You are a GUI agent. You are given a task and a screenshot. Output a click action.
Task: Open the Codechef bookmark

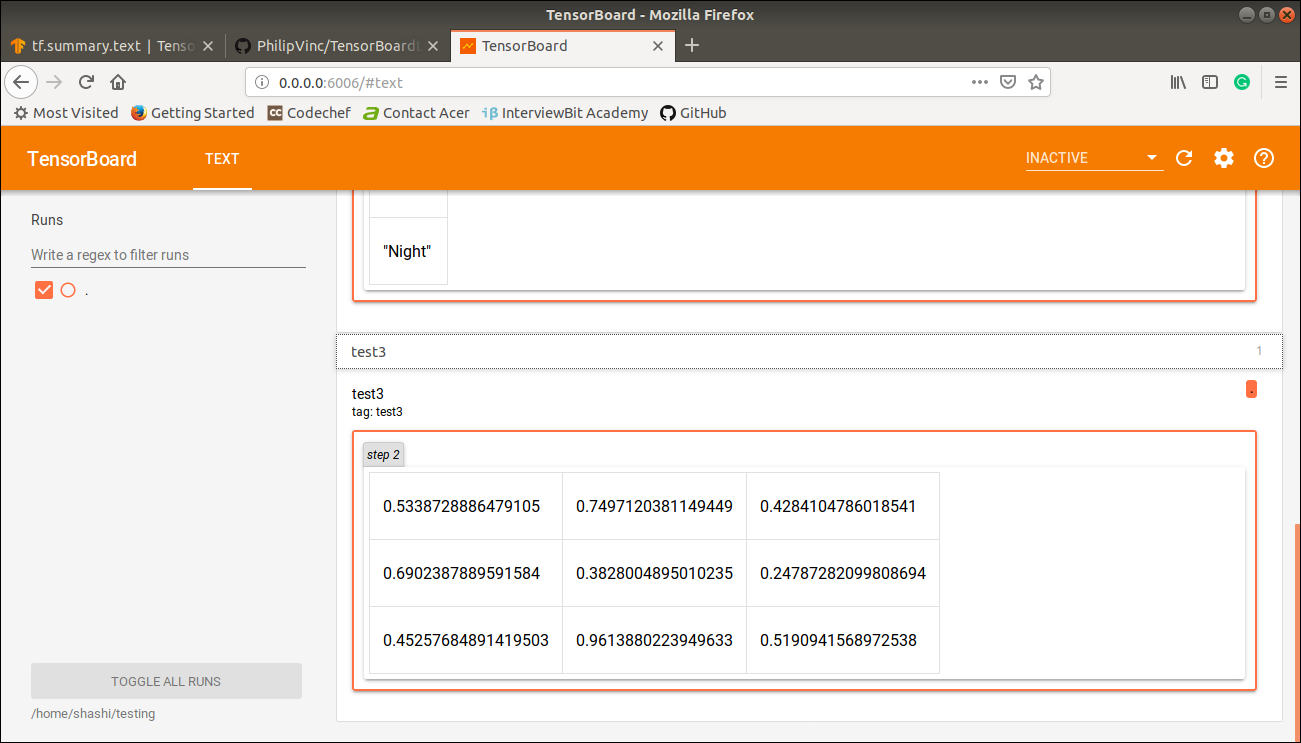(x=309, y=113)
